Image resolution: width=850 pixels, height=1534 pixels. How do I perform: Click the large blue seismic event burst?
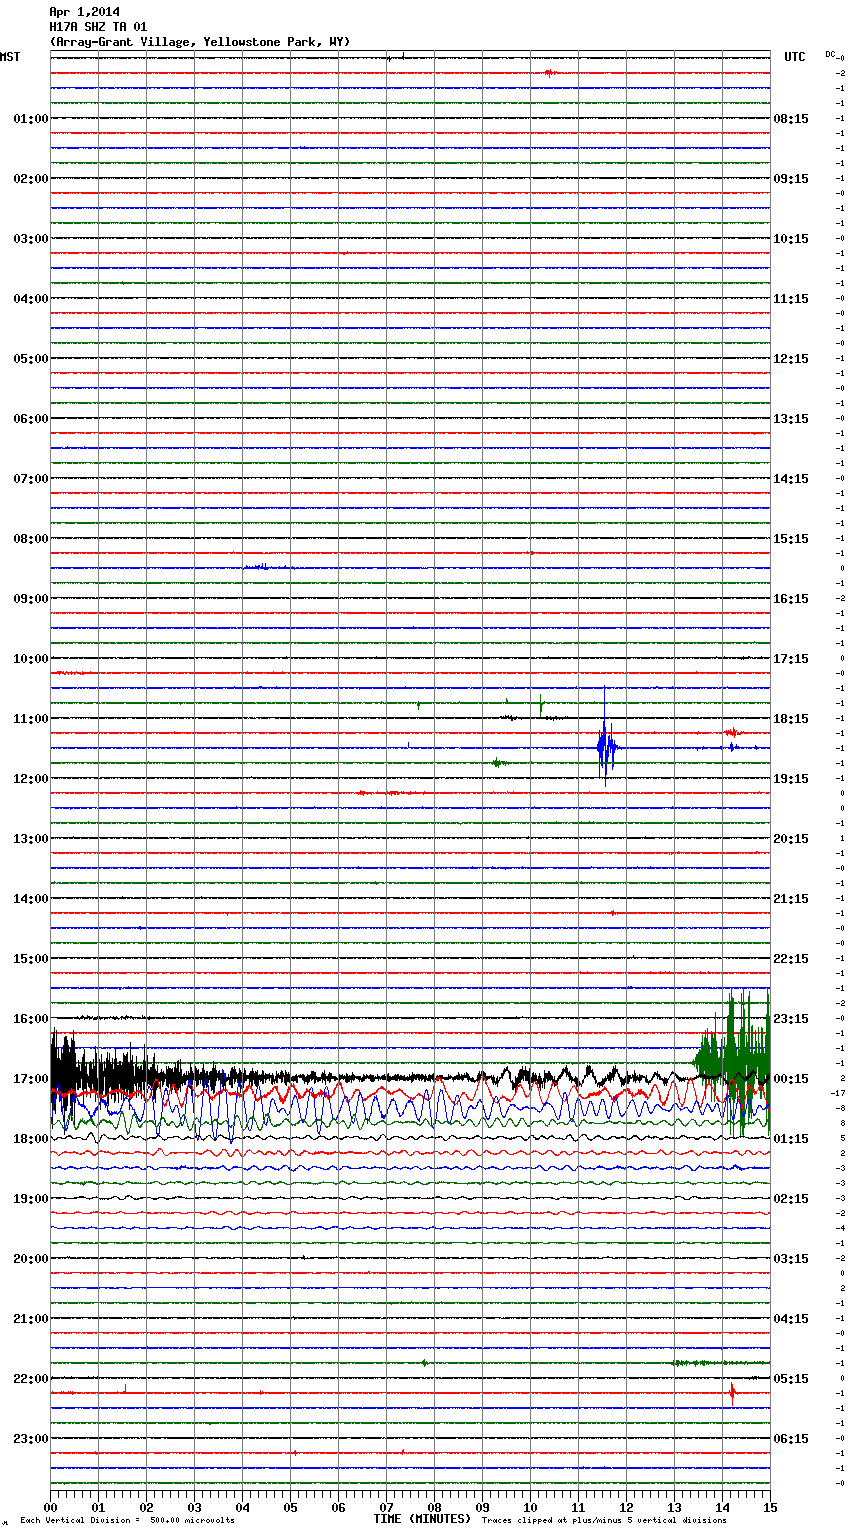click(x=605, y=747)
